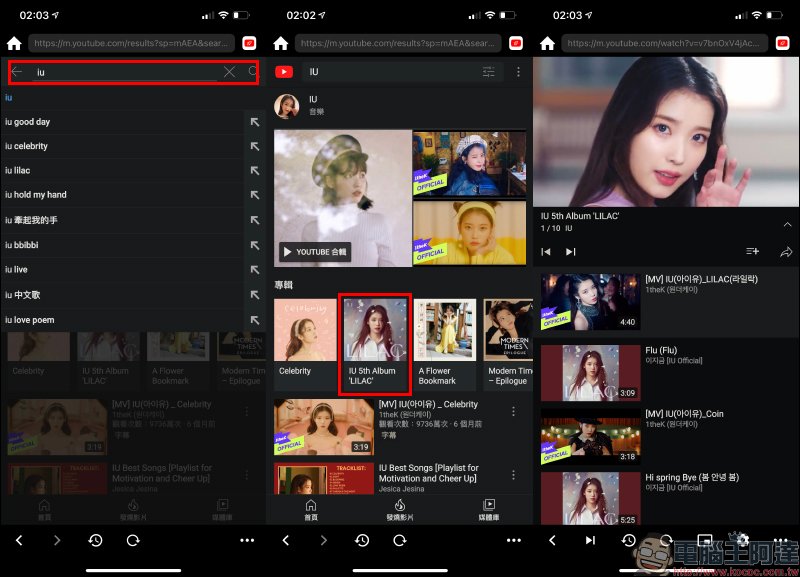
Task: Tap the back arrow in the search bar
Action: pyautogui.click(x=17, y=72)
